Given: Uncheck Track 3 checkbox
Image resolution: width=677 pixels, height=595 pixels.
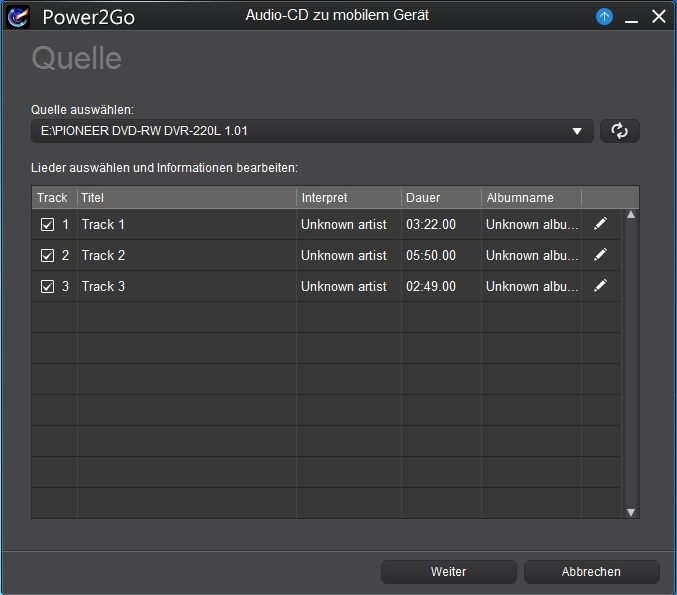Looking at the screenshot, I should [47, 286].
